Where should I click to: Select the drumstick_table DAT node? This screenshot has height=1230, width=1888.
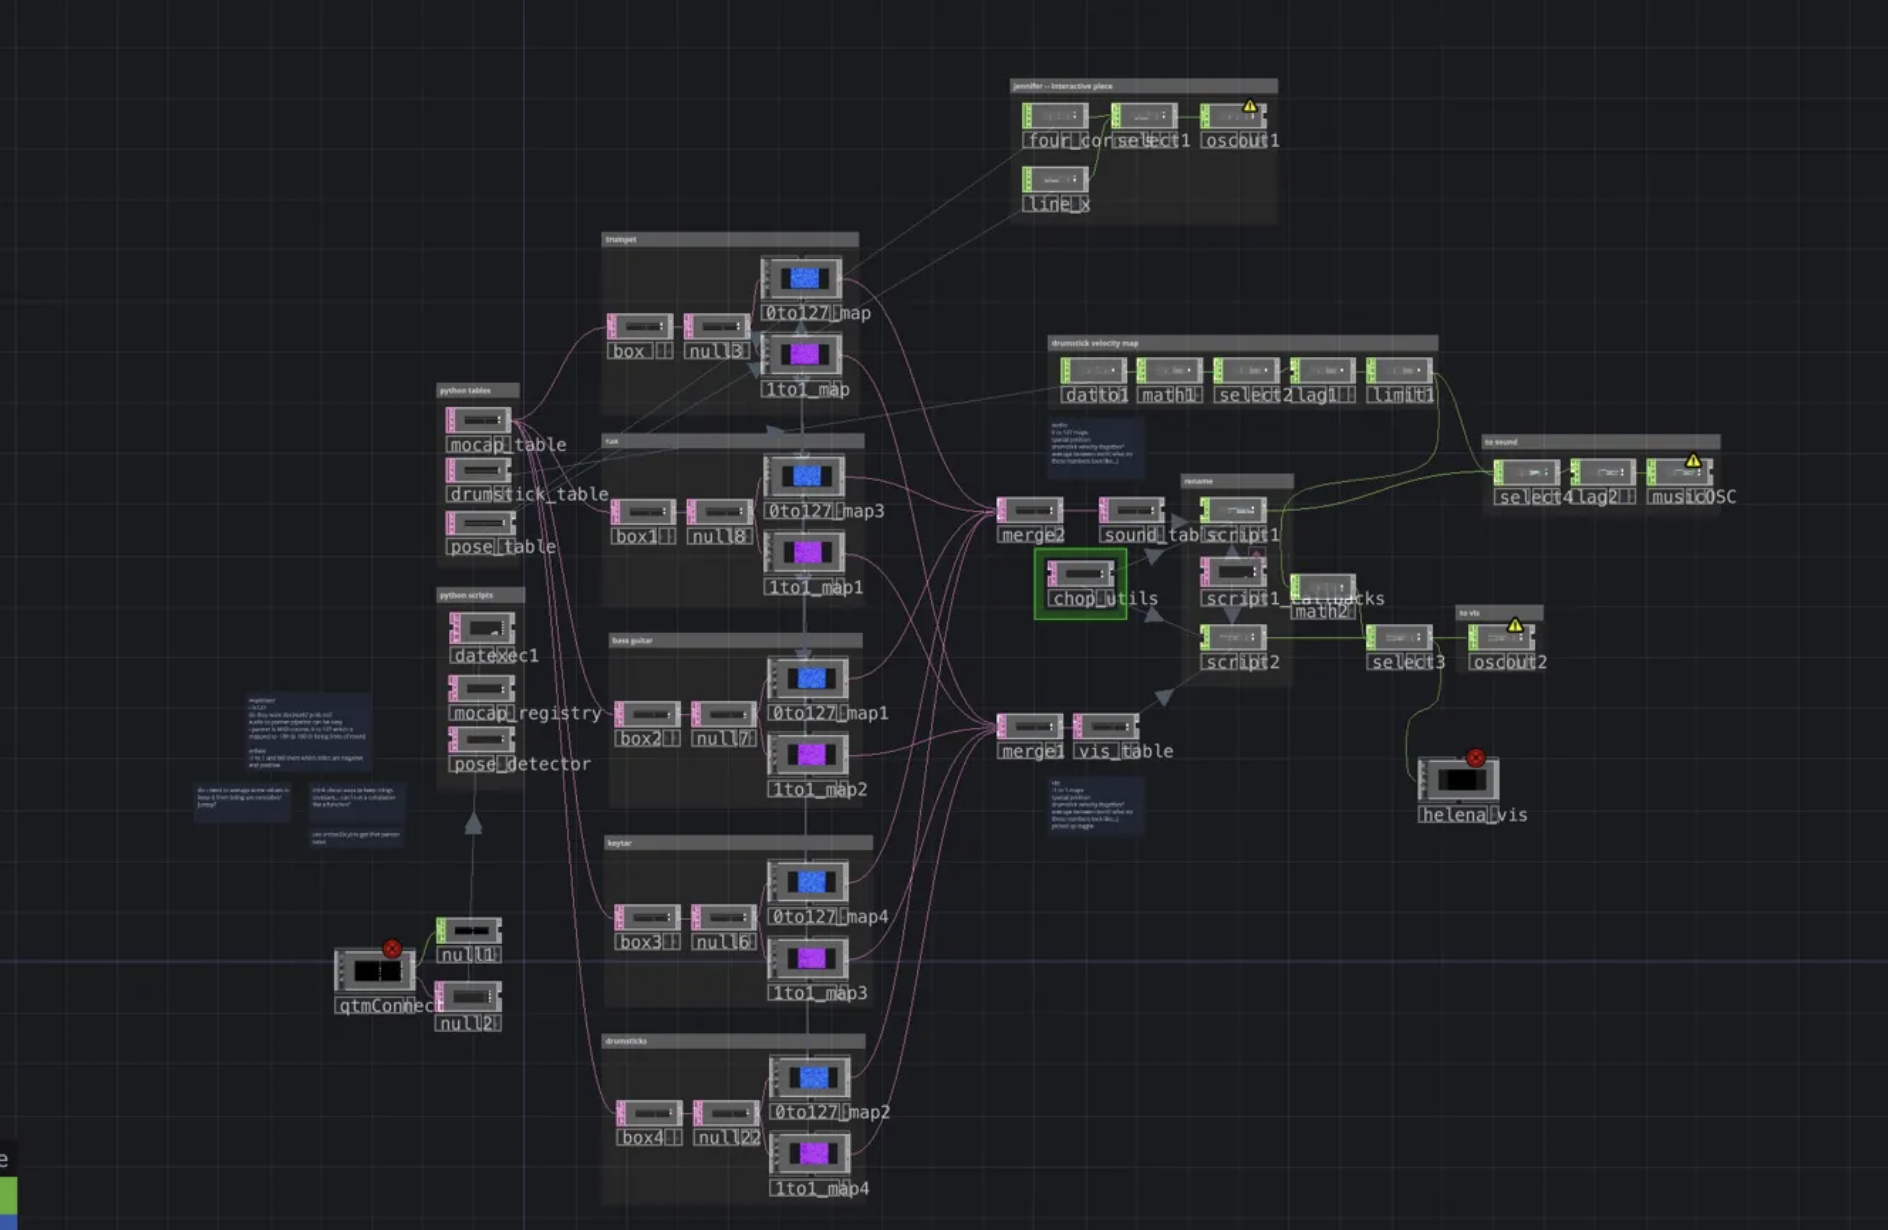(479, 470)
